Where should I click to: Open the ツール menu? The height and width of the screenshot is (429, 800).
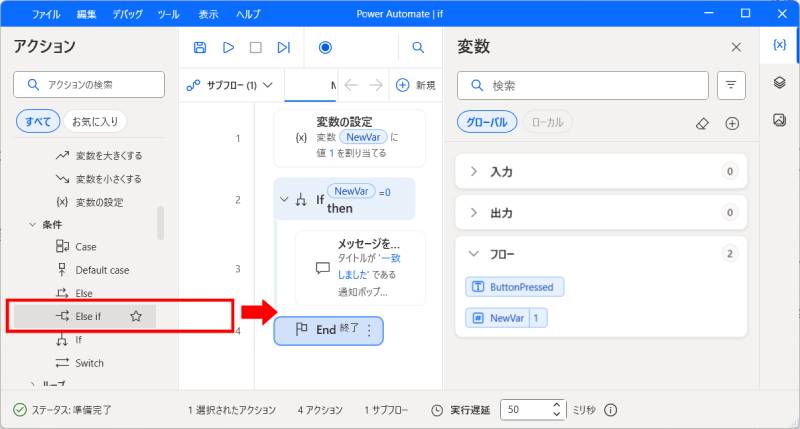pyautogui.click(x=171, y=14)
